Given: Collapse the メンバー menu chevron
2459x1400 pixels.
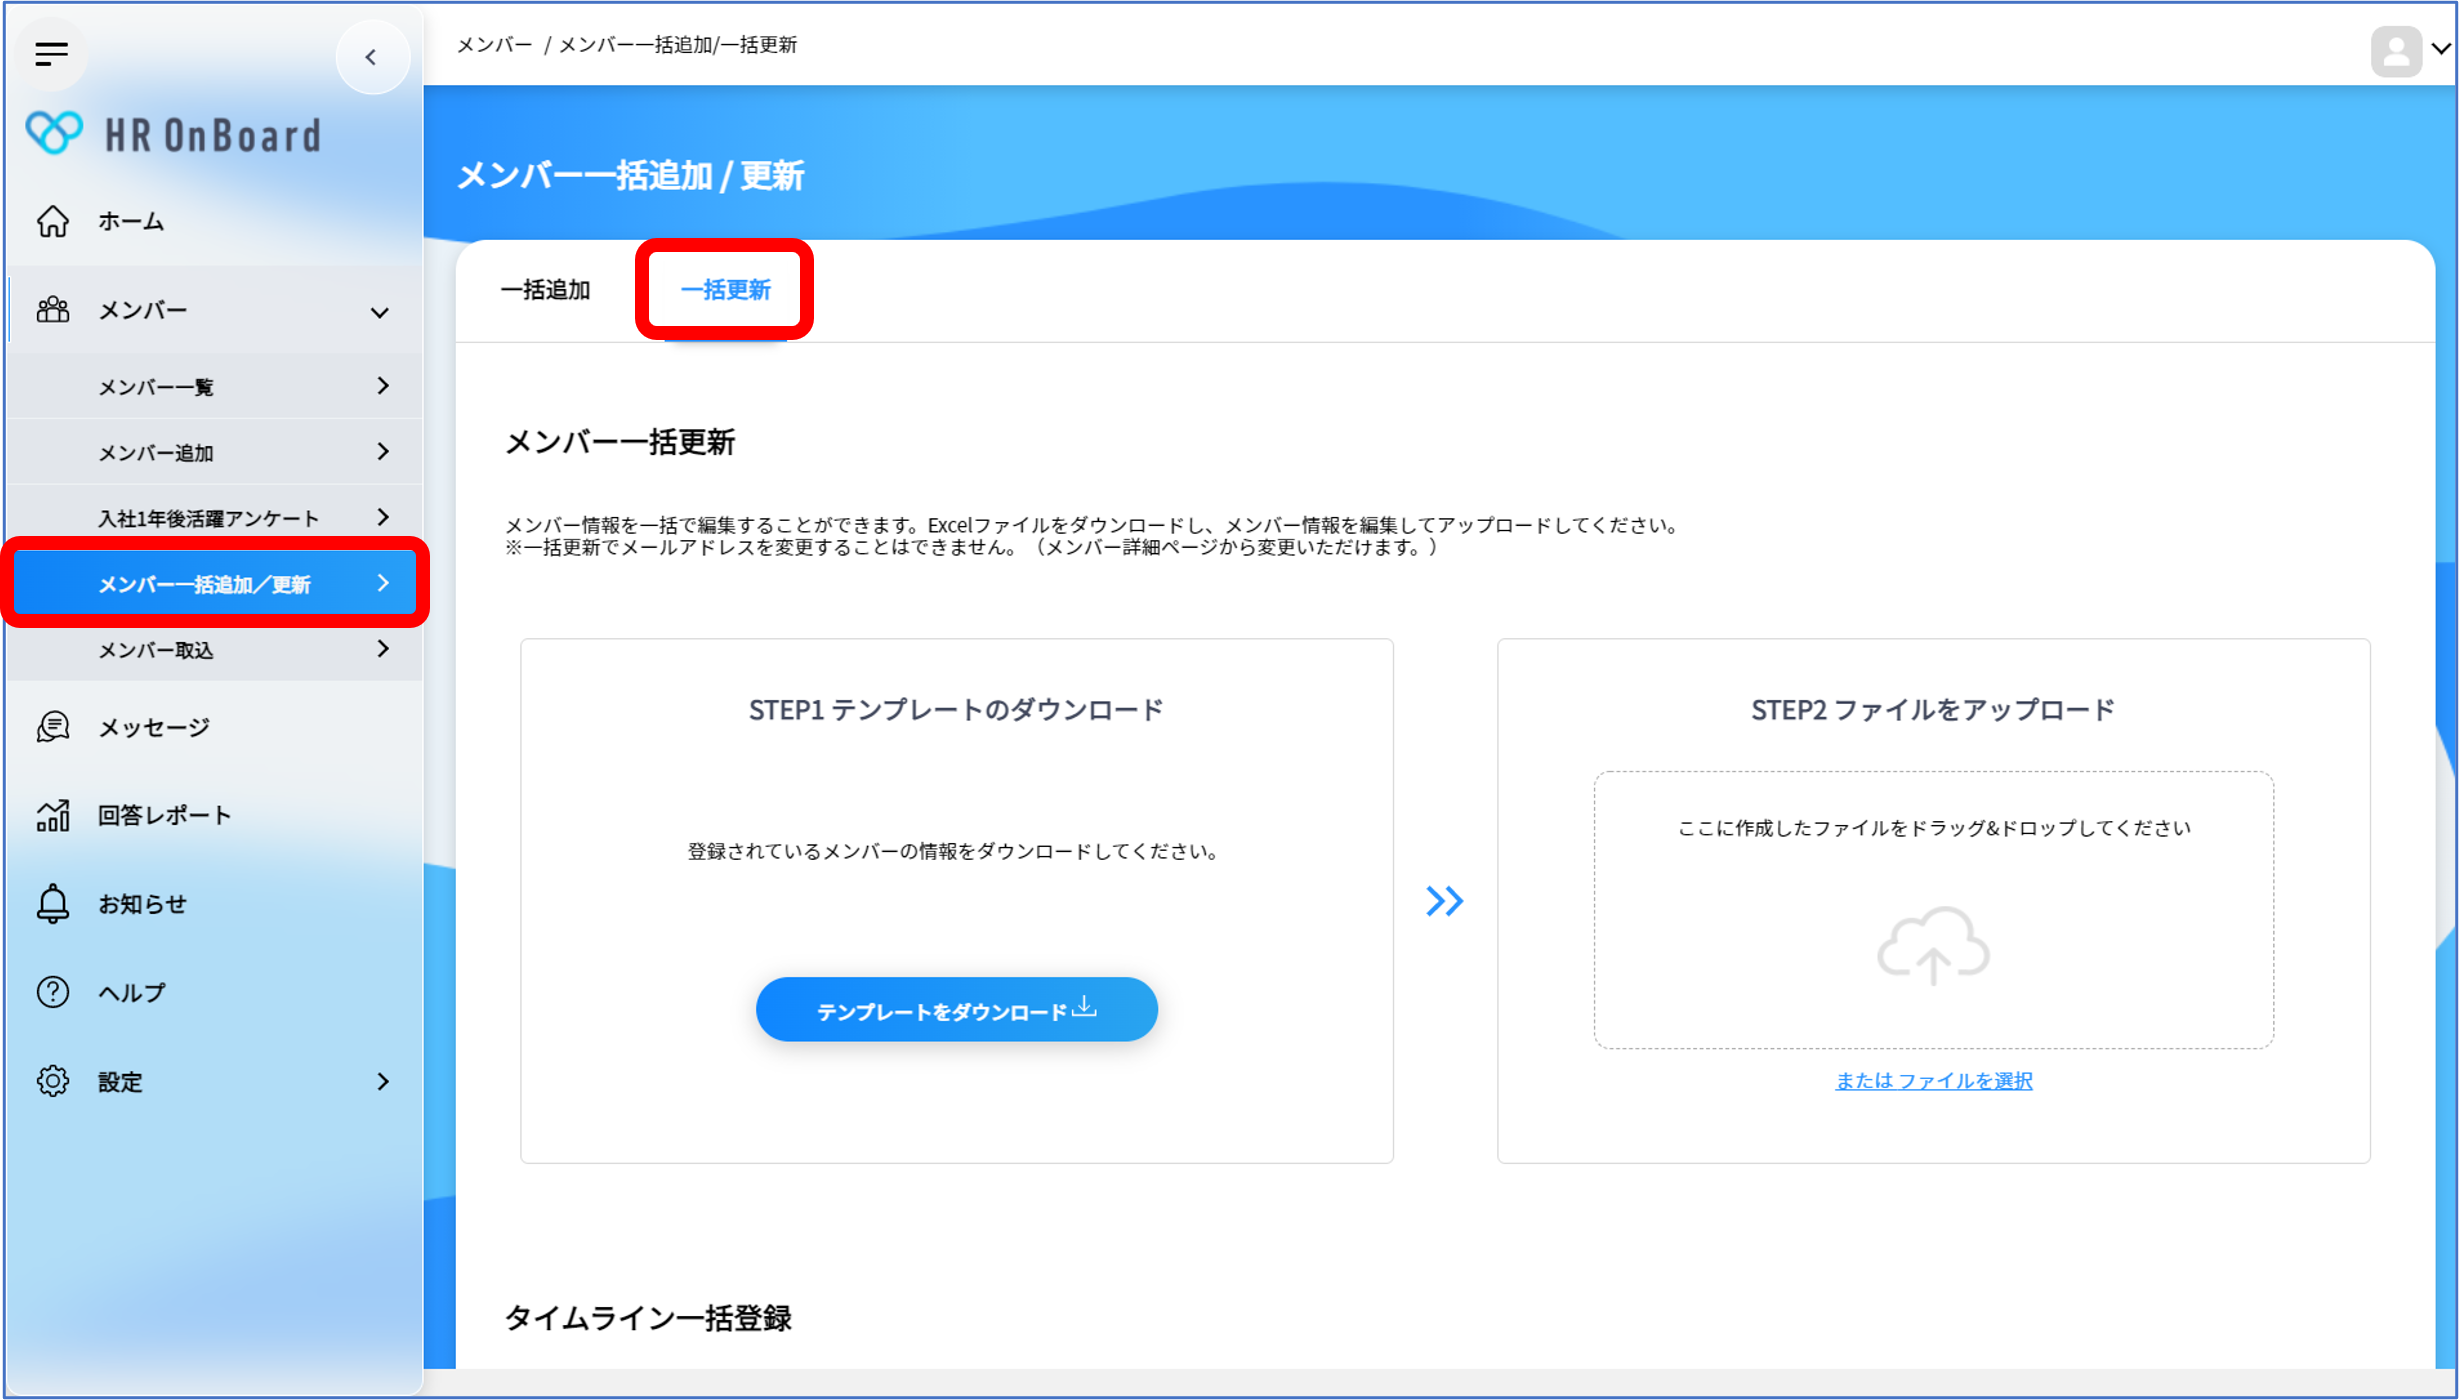Looking at the screenshot, I should [380, 312].
